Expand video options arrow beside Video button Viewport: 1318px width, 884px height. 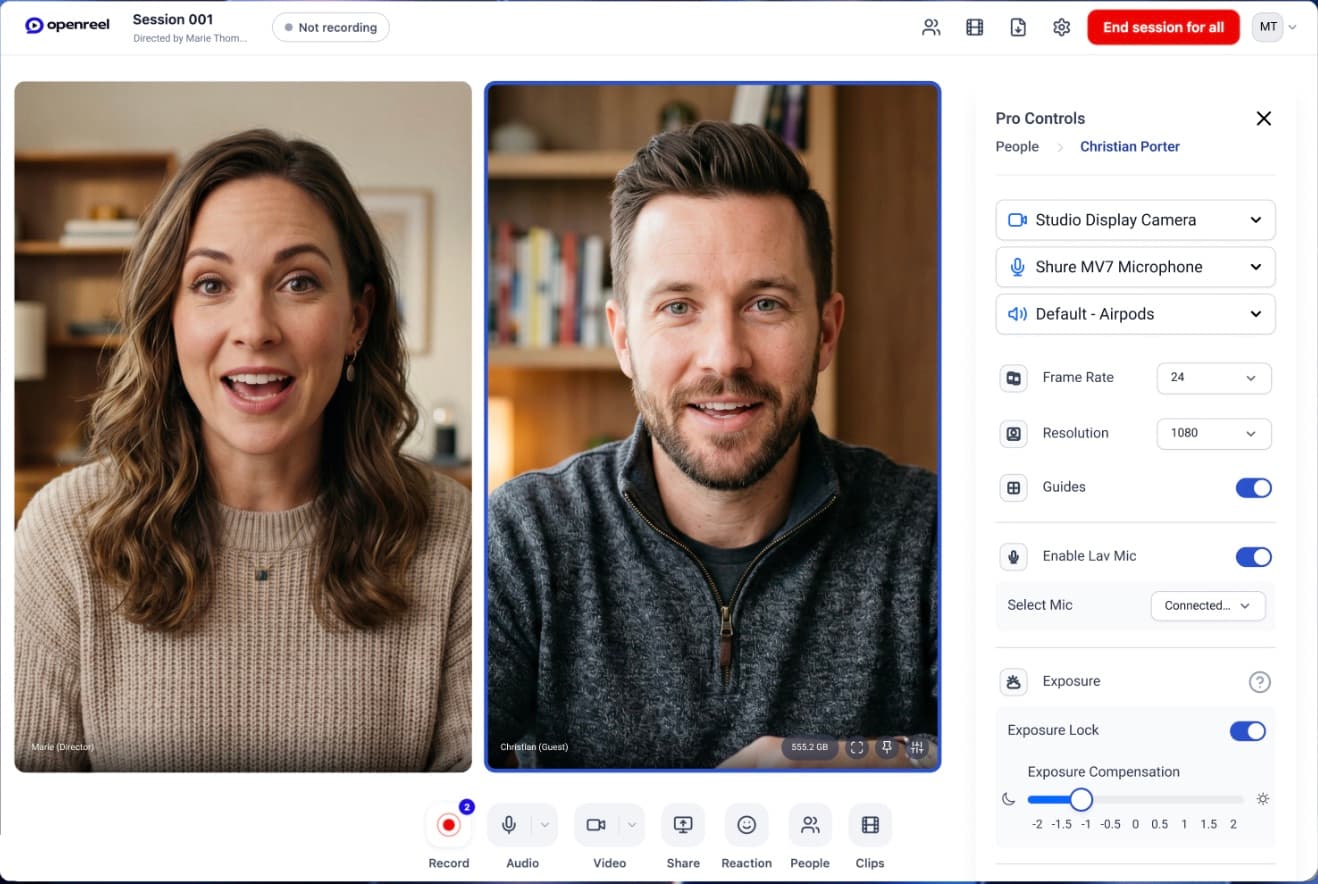point(632,825)
